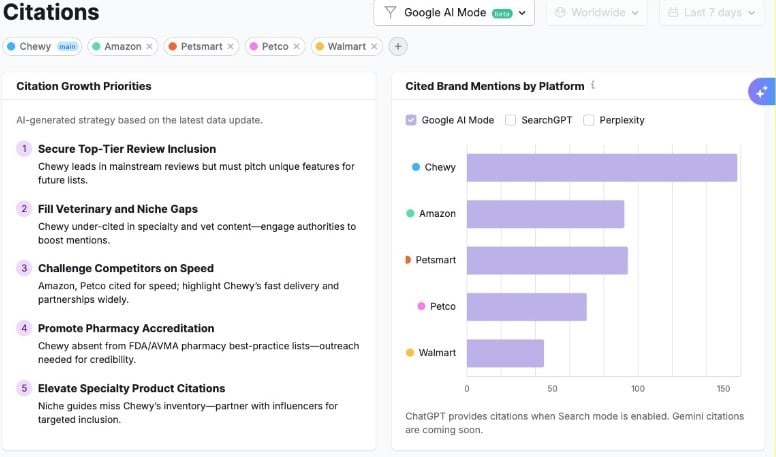Add a new competitor with plus button
Viewport: 776px width, 457px height.
(x=398, y=47)
